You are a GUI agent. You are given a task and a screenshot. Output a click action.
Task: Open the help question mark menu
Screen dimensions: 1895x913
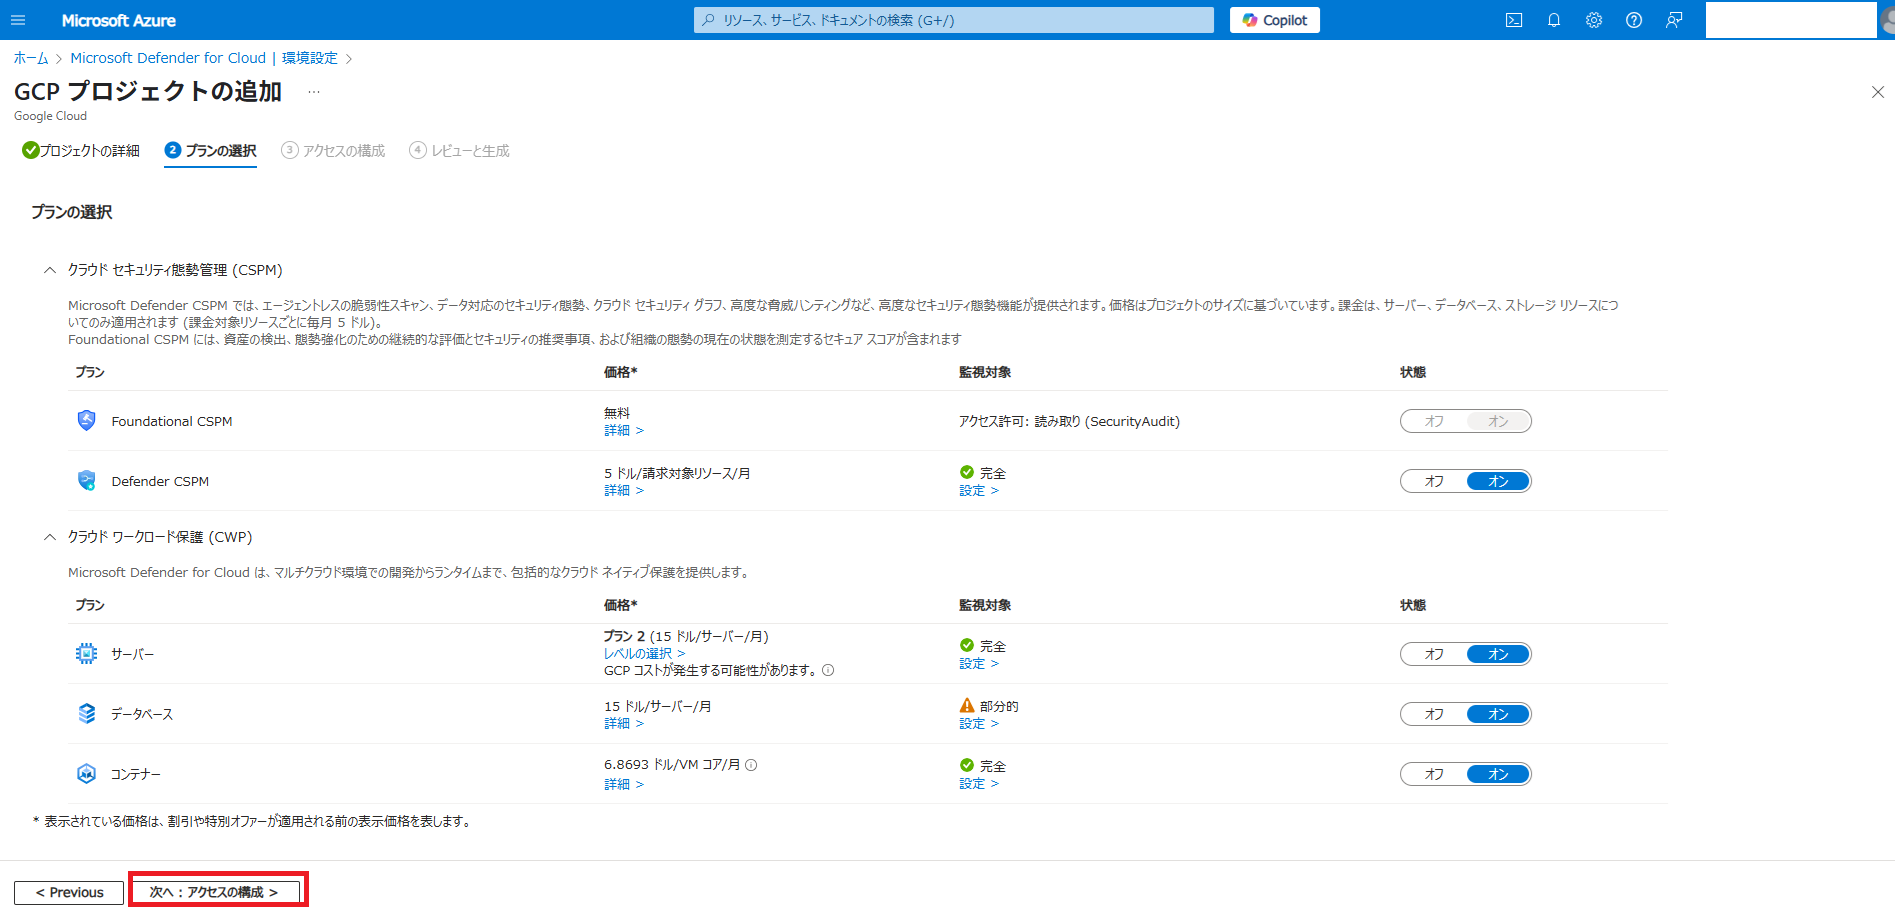1634,20
